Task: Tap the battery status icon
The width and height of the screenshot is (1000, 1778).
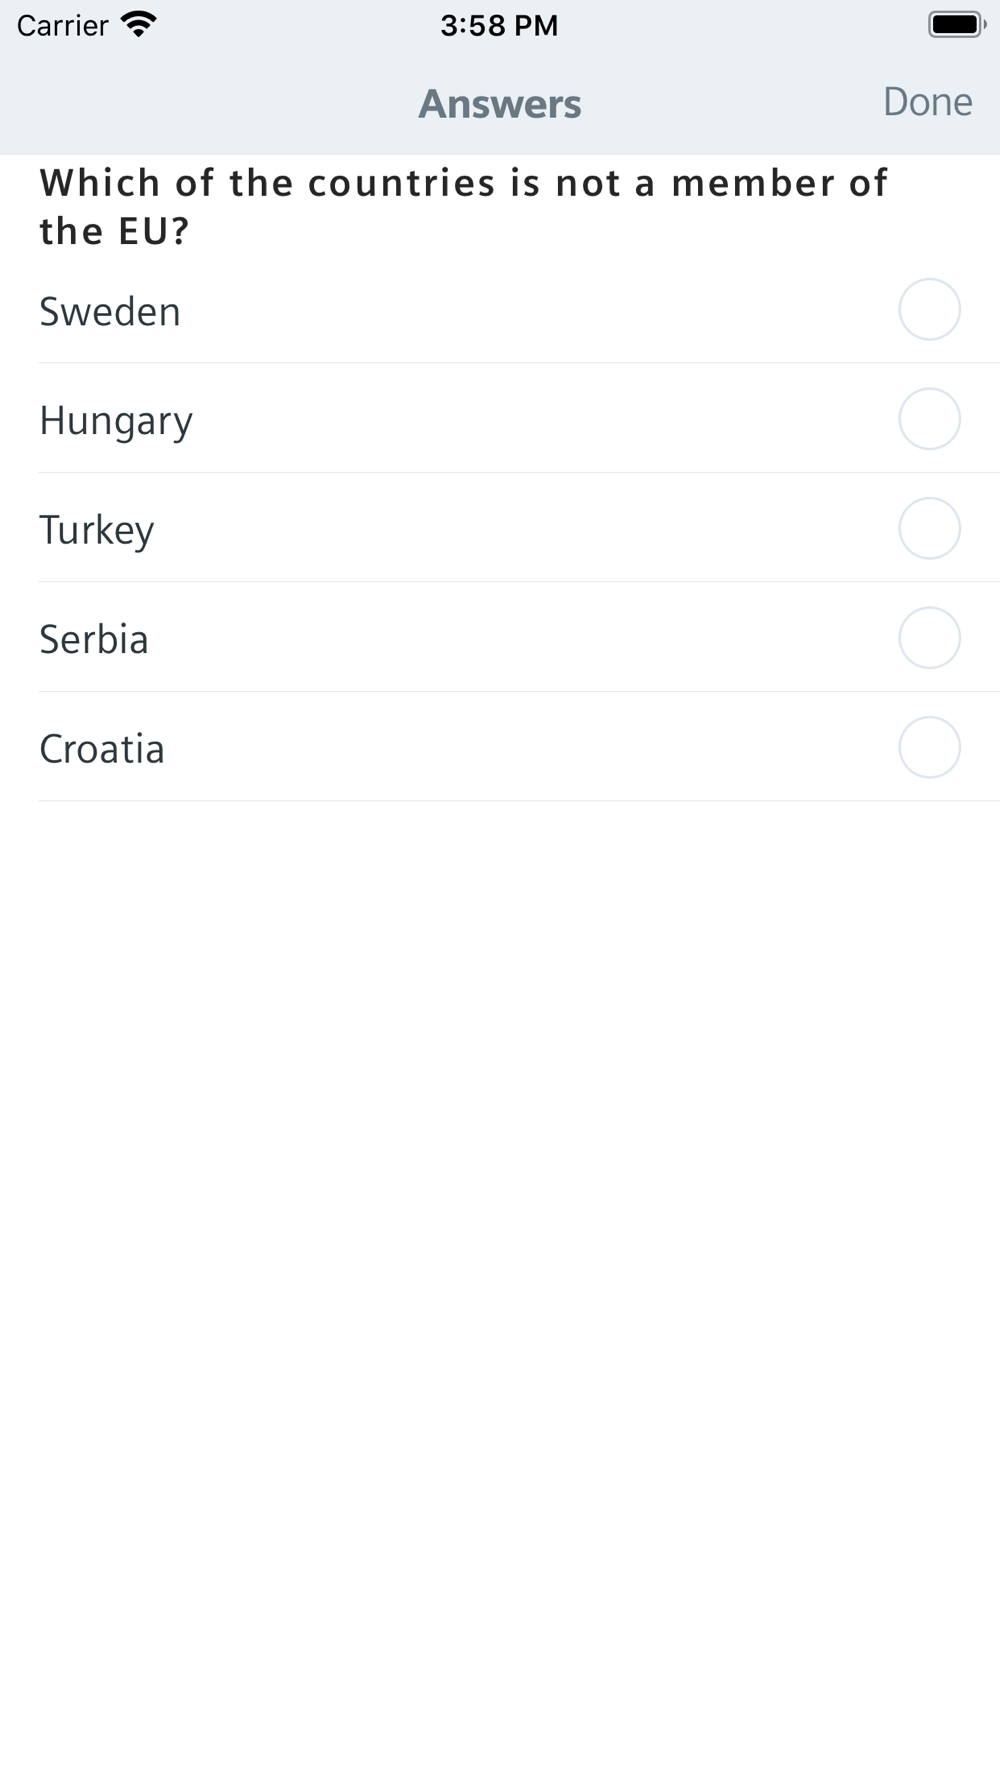Action: click(957, 25)
